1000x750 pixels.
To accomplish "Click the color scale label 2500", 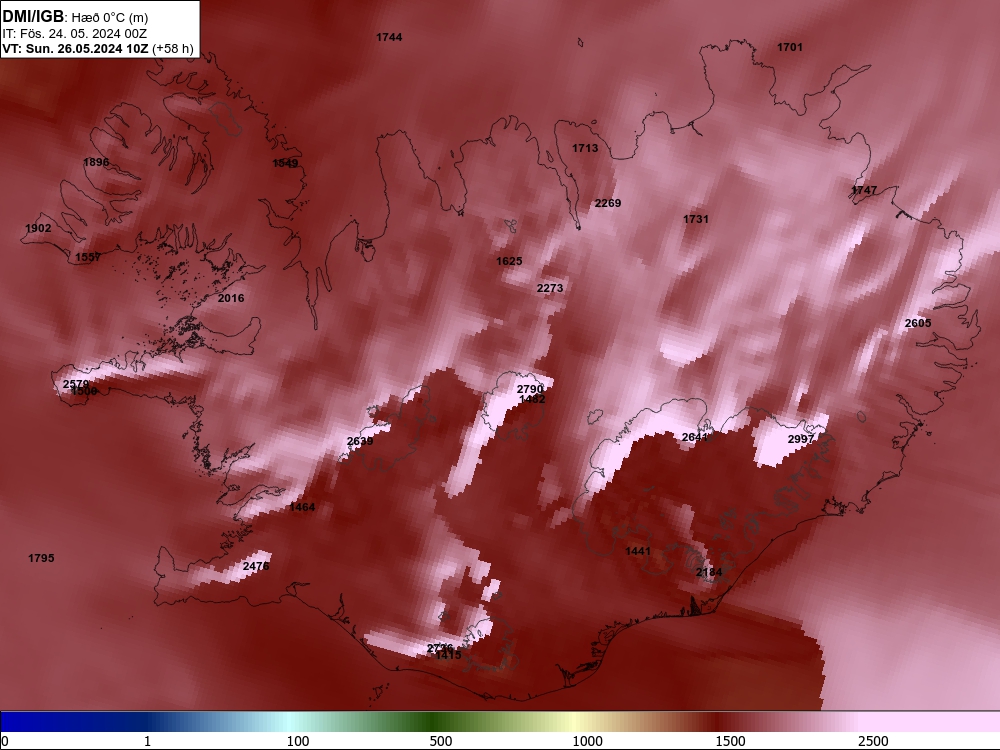I will click(x=873, y=741).
